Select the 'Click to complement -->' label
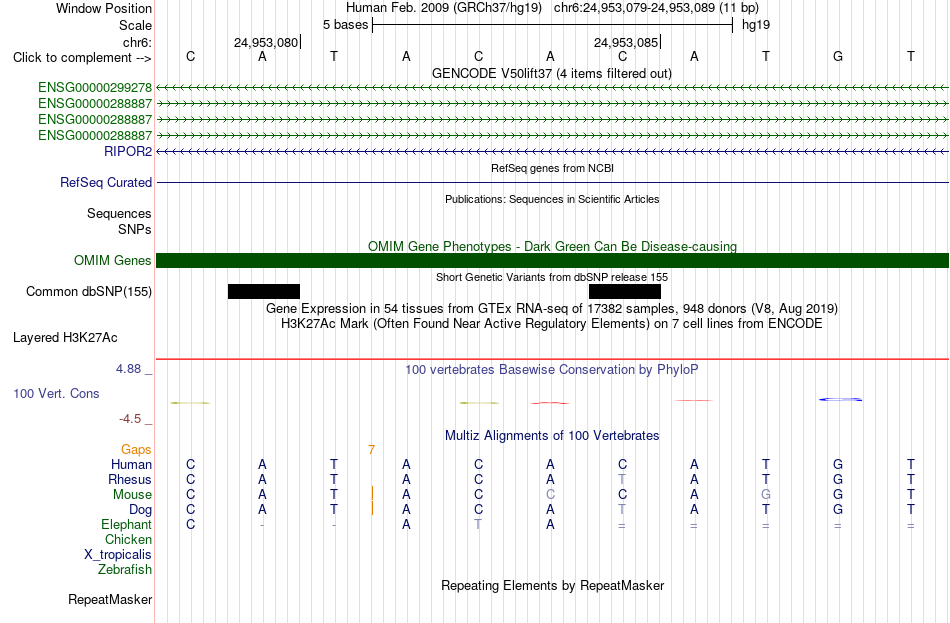950x623 pixels. click(x=82, y=58)
